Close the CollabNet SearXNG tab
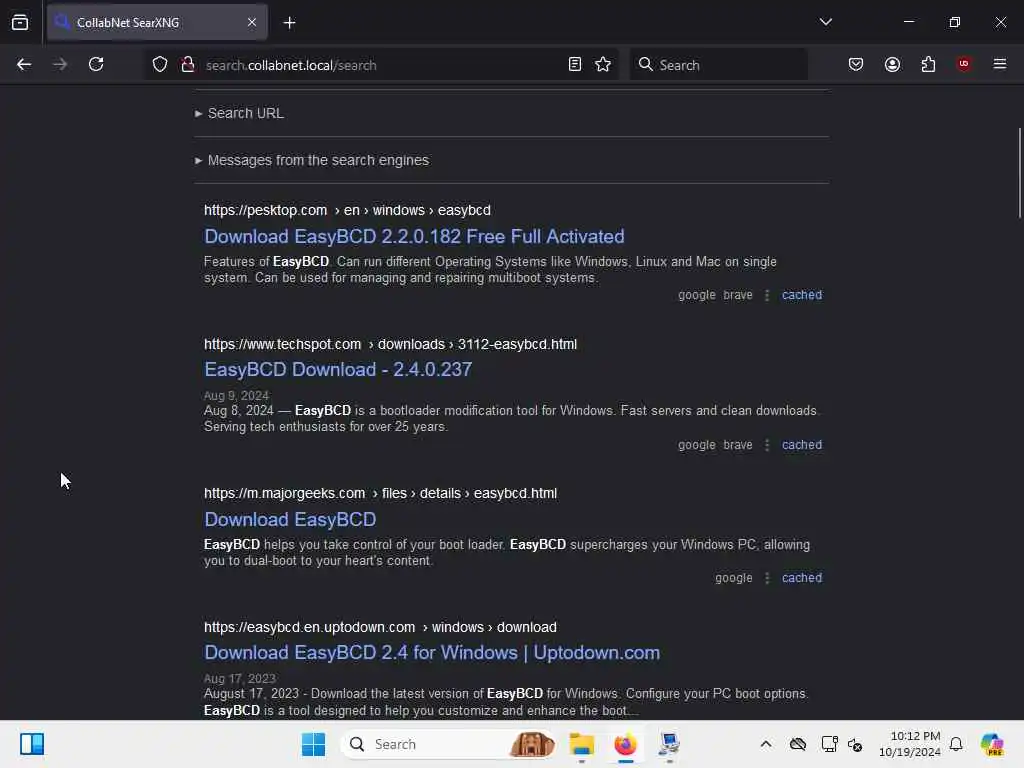This screenshot has height=768, width=1024. (x=252, y=22)
